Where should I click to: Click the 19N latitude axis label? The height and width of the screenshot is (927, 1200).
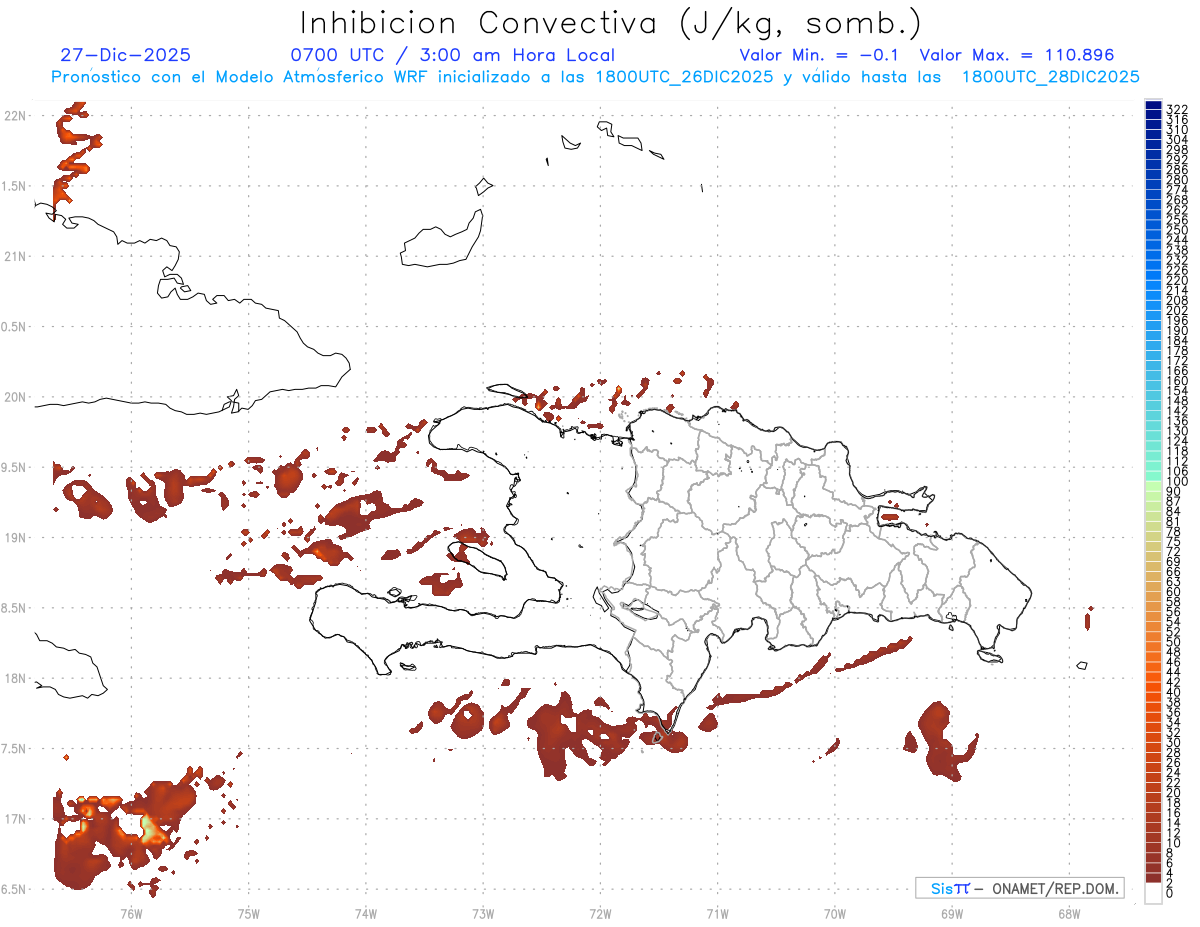click(14, 538)
